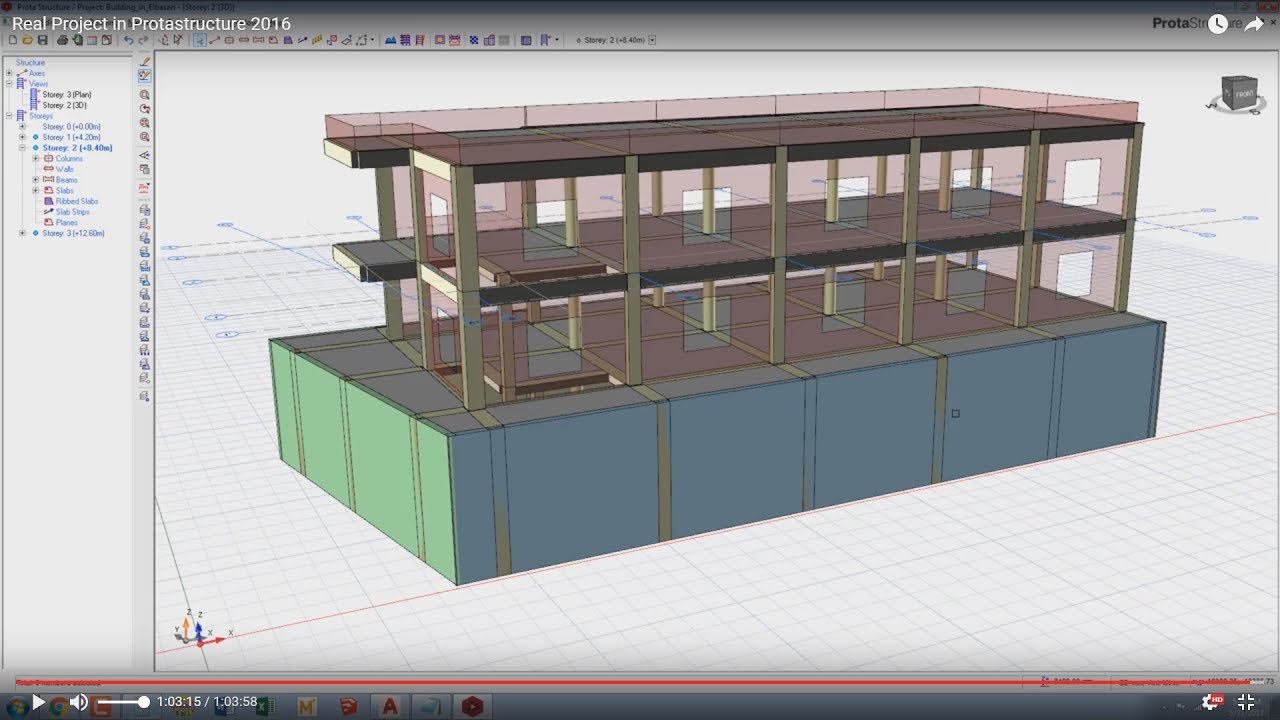The width and height of the screenshot is (1280, 720).
Task: Click the Redo arrow icon
Action: click(143, 40)
